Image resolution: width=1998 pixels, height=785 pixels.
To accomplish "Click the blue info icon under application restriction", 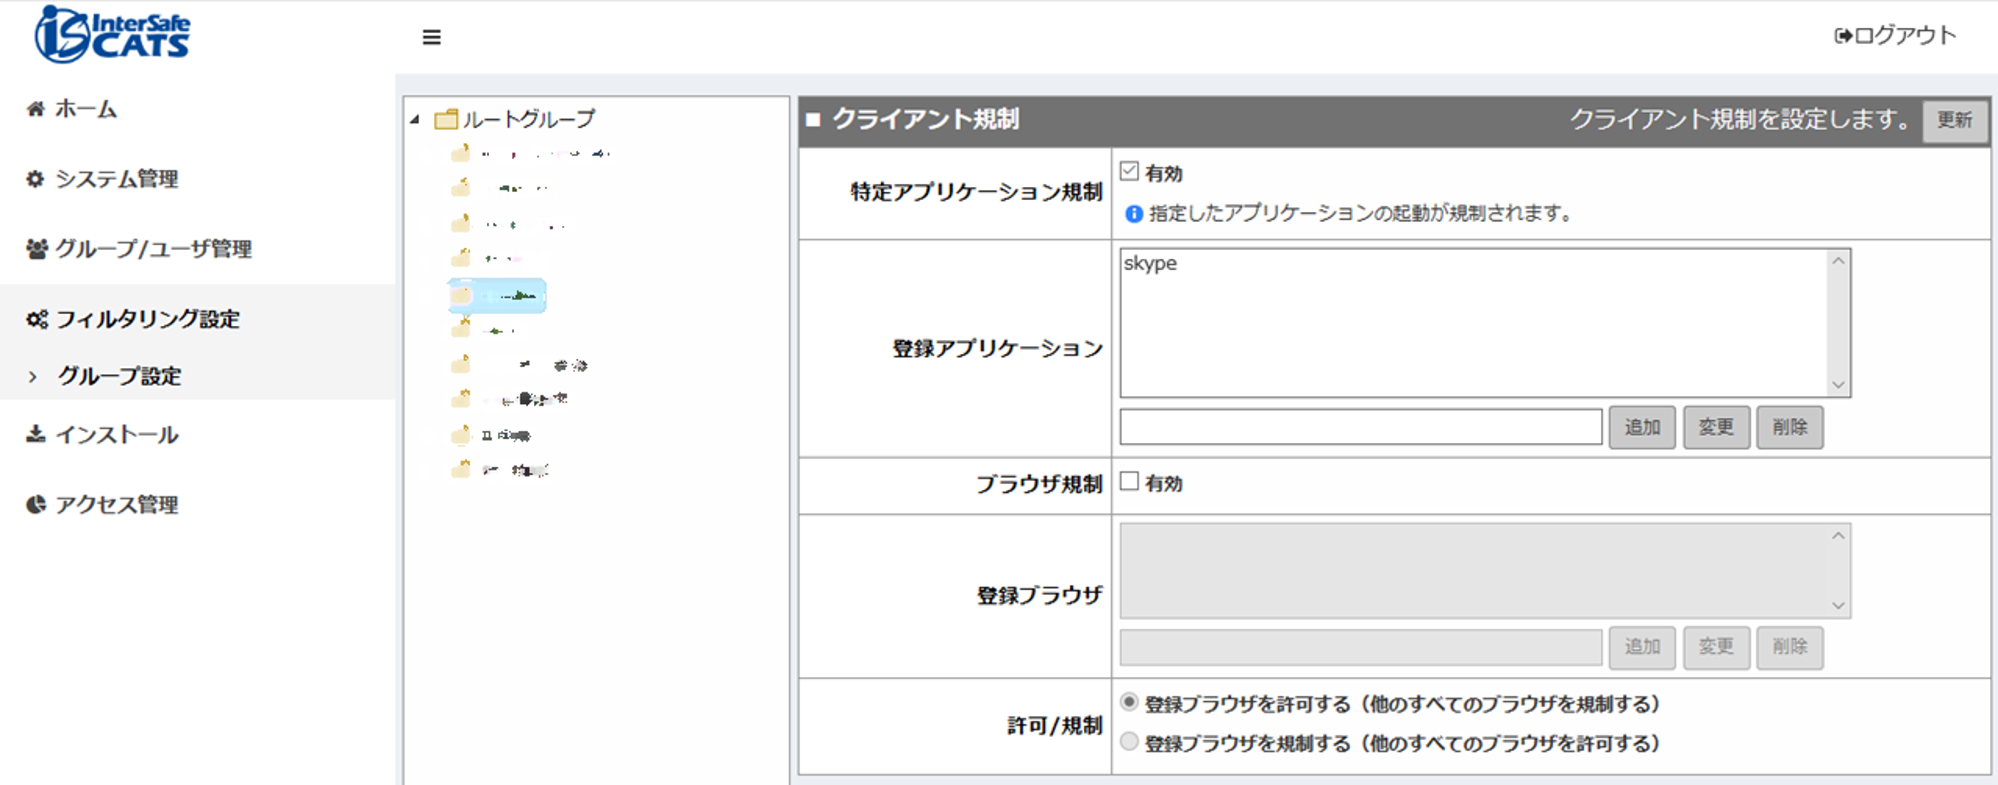I will (x=1134, y=214).
